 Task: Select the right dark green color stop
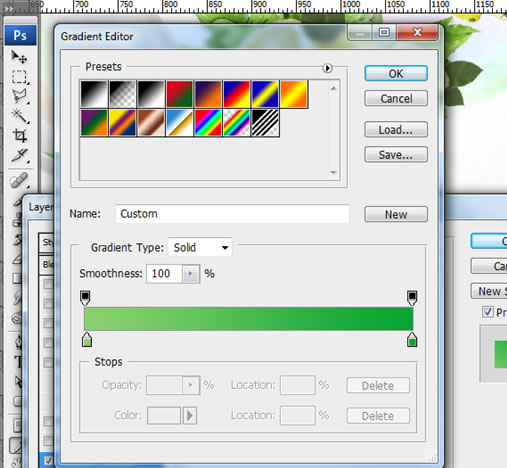(x=412, y=340)
